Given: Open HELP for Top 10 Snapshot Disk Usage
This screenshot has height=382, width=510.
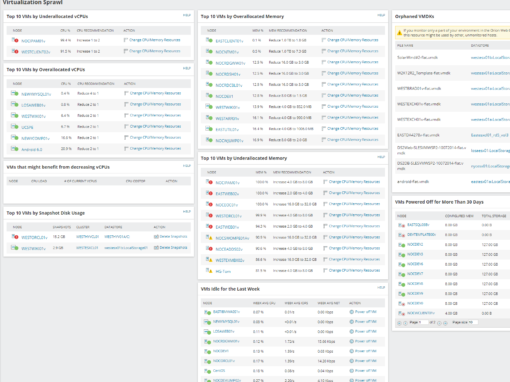Looking at the screenshot, I should 187,212.
